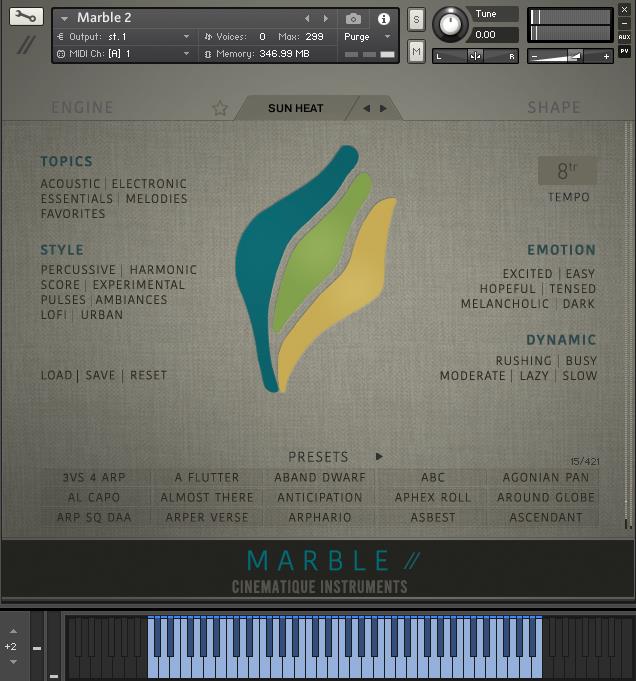
Task: Click the green marble layer shape
Action: [x=319, y=252]
